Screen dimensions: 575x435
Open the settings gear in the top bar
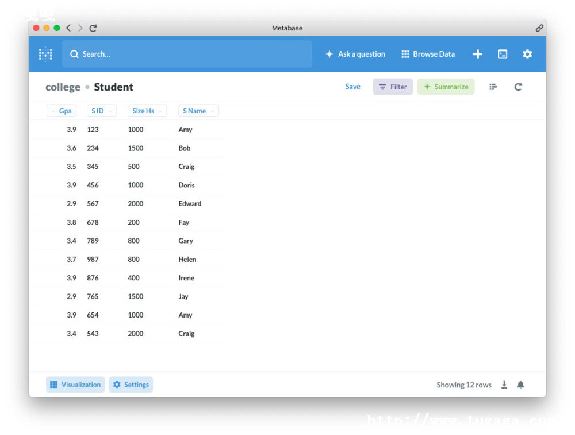(x=527, y=54)
